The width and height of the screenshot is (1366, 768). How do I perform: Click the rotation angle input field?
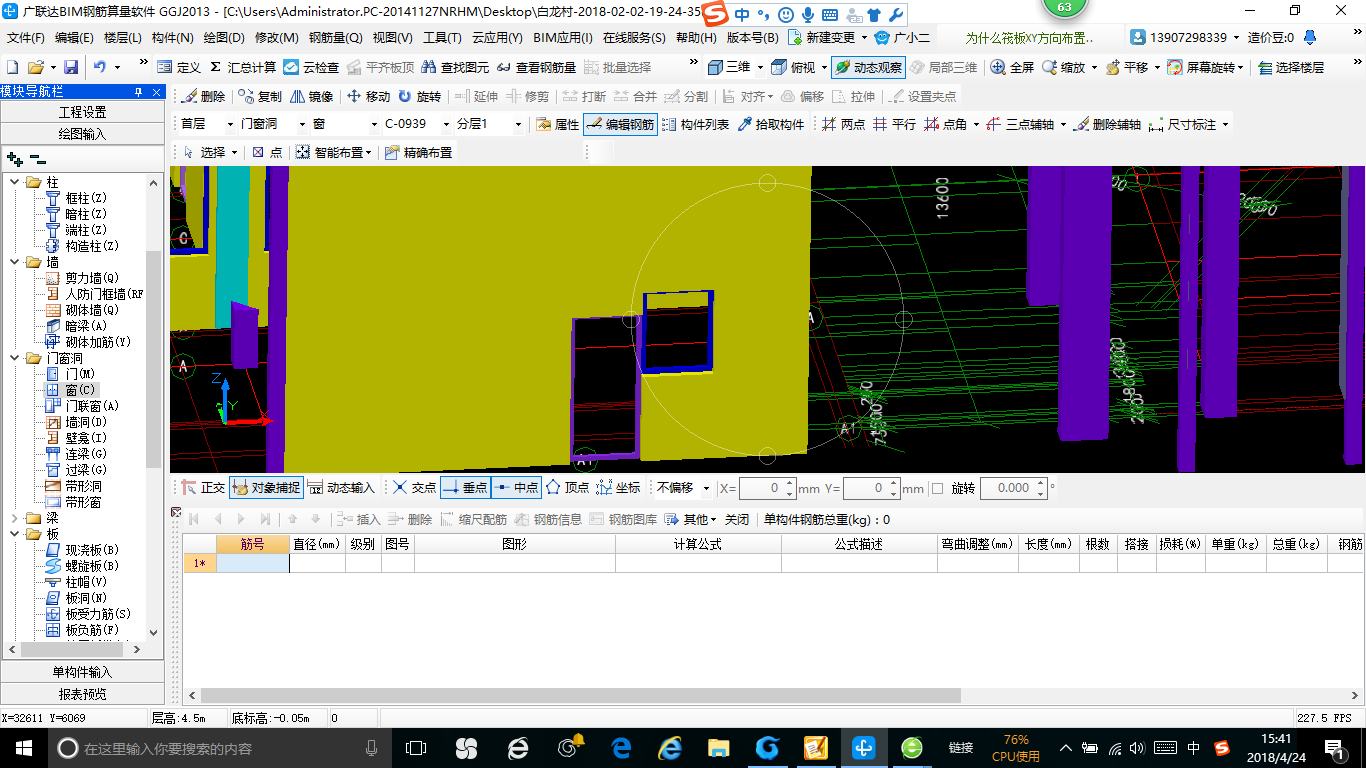click(x=1013, y=488)
